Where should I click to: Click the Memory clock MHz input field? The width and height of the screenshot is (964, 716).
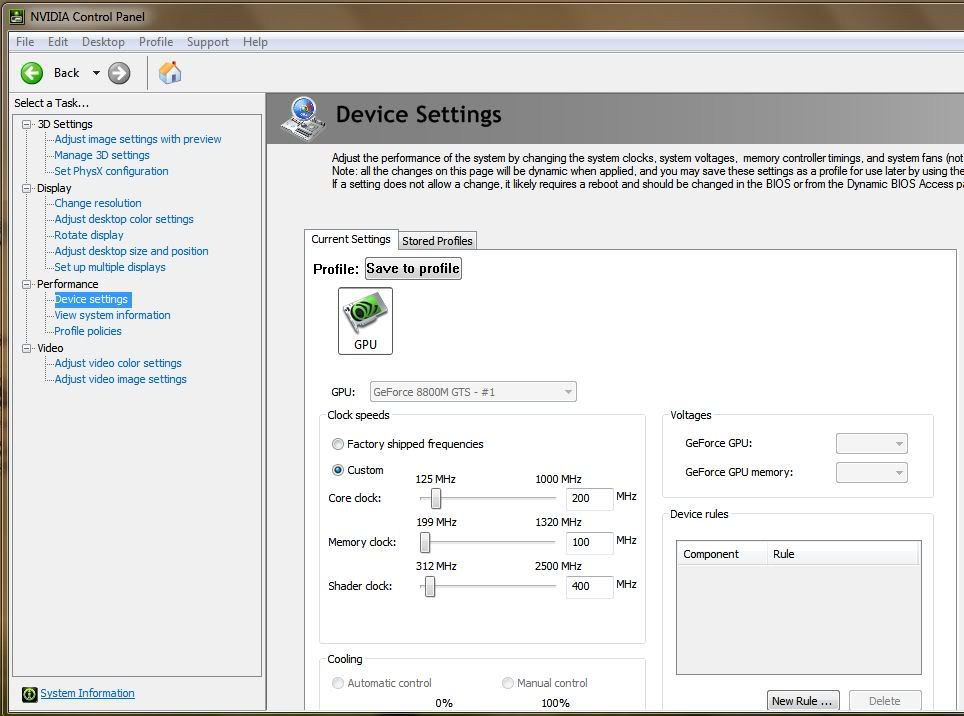[x=589, y=543]
